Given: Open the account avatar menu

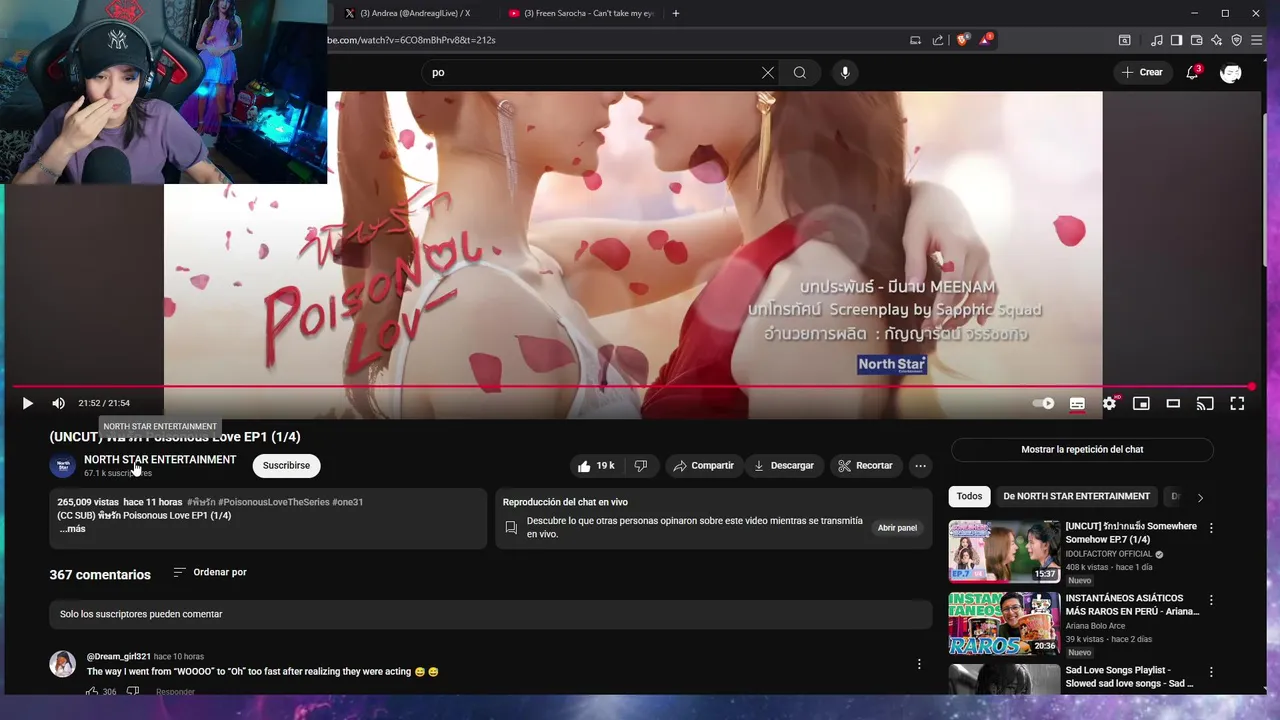Looking at the screenshot, I should (x=1231, y=72).
